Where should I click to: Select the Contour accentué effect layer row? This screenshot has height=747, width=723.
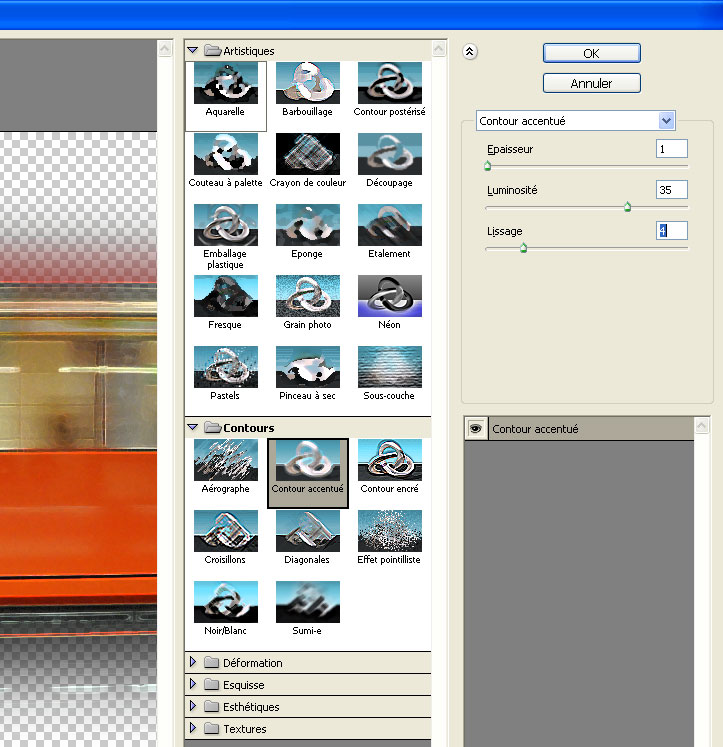pyautogui.click(x=579, y=429)
